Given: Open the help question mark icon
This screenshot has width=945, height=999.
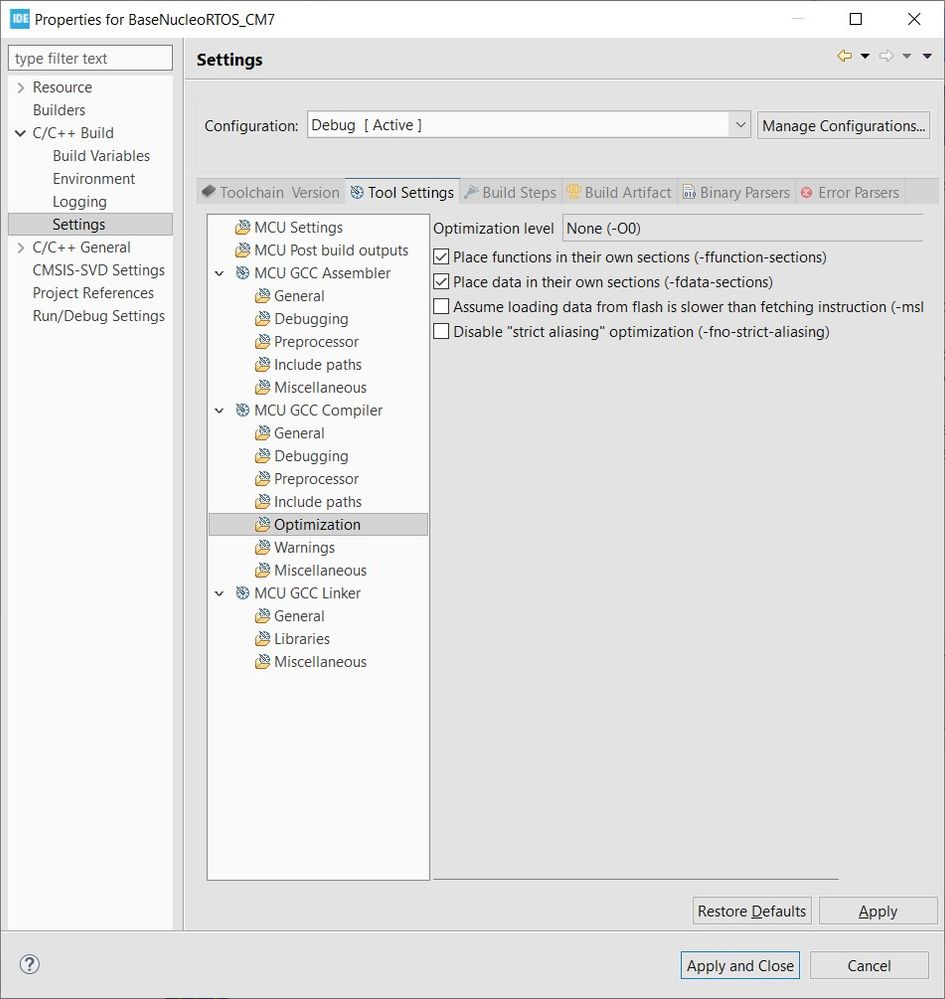Looking at the screenshot, I should [30, 964].
